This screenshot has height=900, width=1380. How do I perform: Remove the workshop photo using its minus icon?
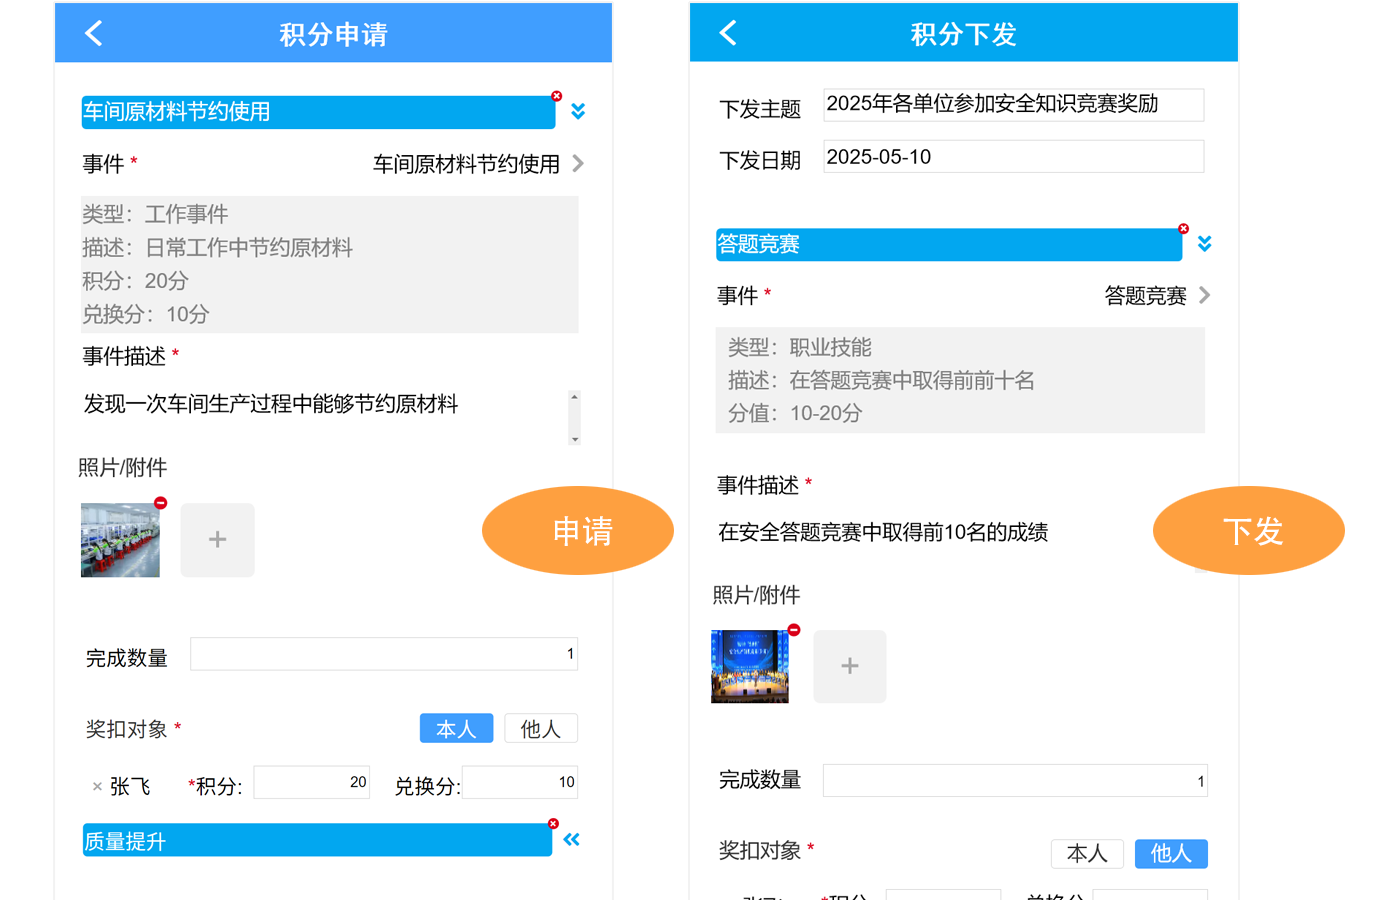coord(160,503)
